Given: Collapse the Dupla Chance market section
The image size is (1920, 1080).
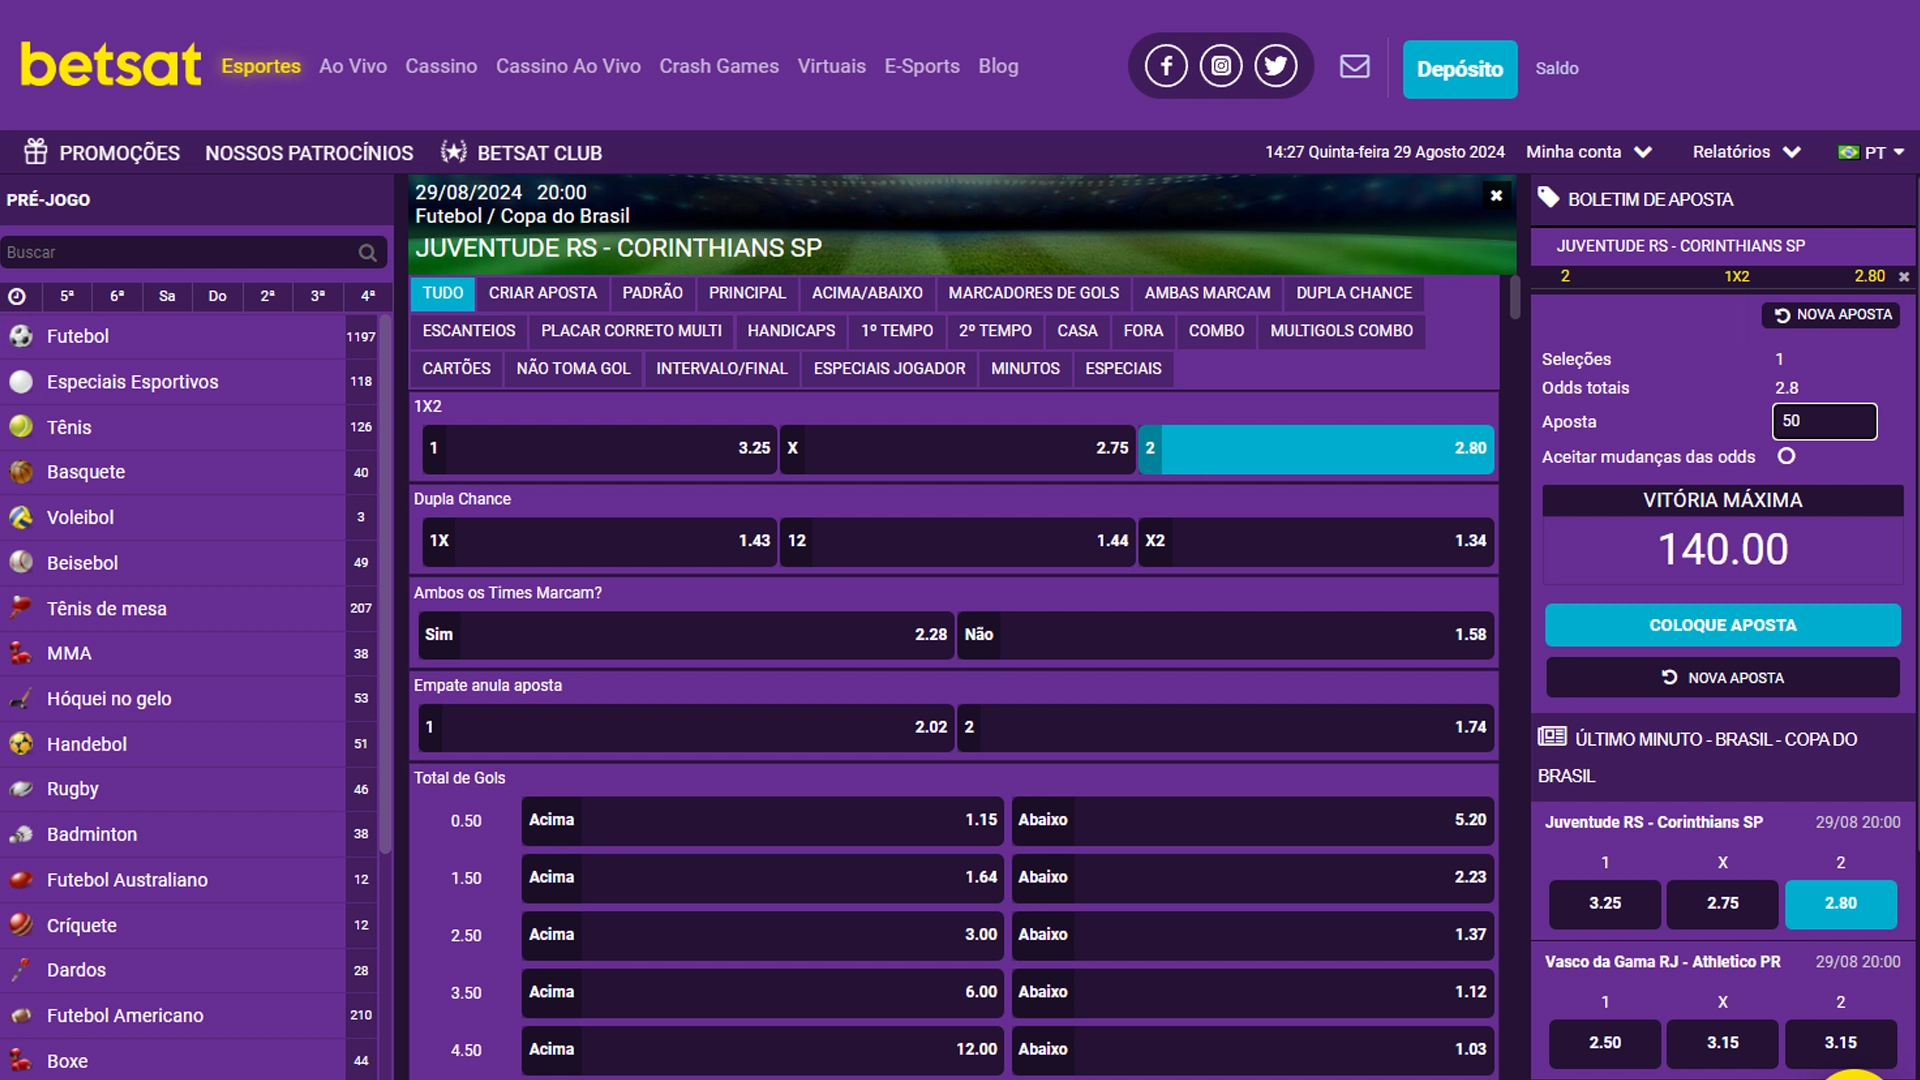Looking at the screenshot, I should click(954, 499).
